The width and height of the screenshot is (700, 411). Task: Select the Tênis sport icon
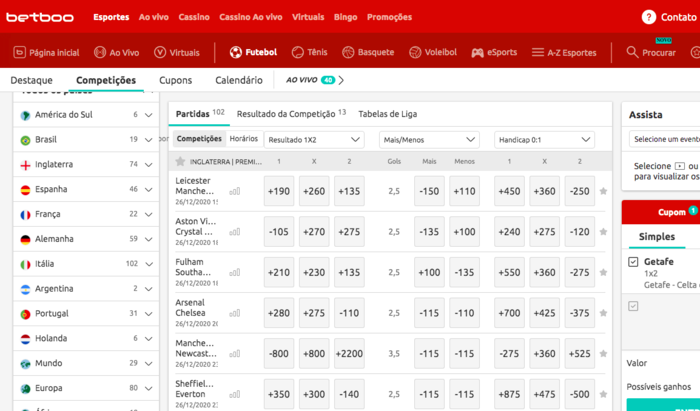pyautogui.click(x=298, y=52)
